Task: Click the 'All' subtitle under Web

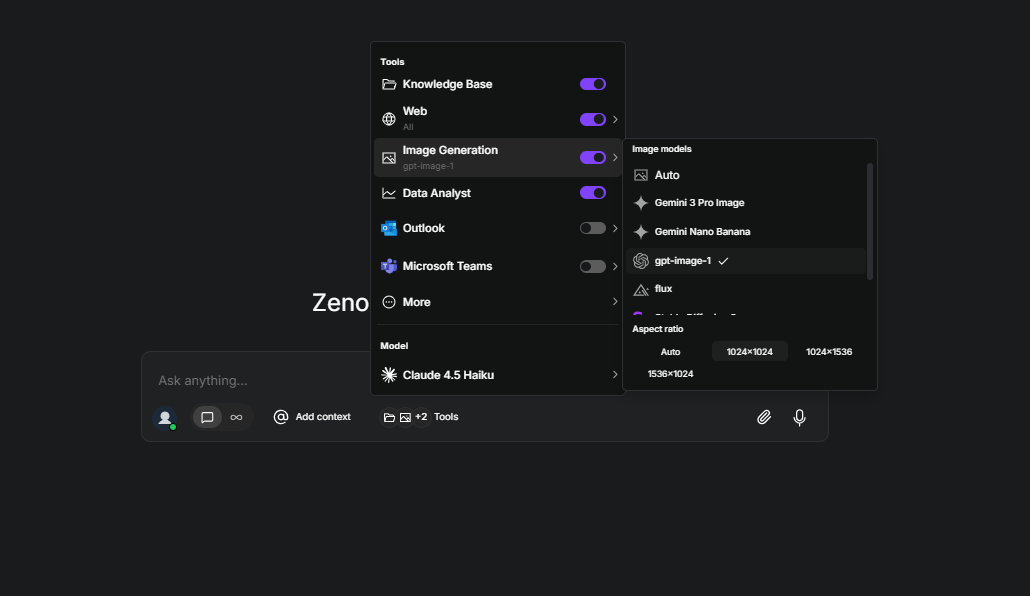Action: point(408,127)
